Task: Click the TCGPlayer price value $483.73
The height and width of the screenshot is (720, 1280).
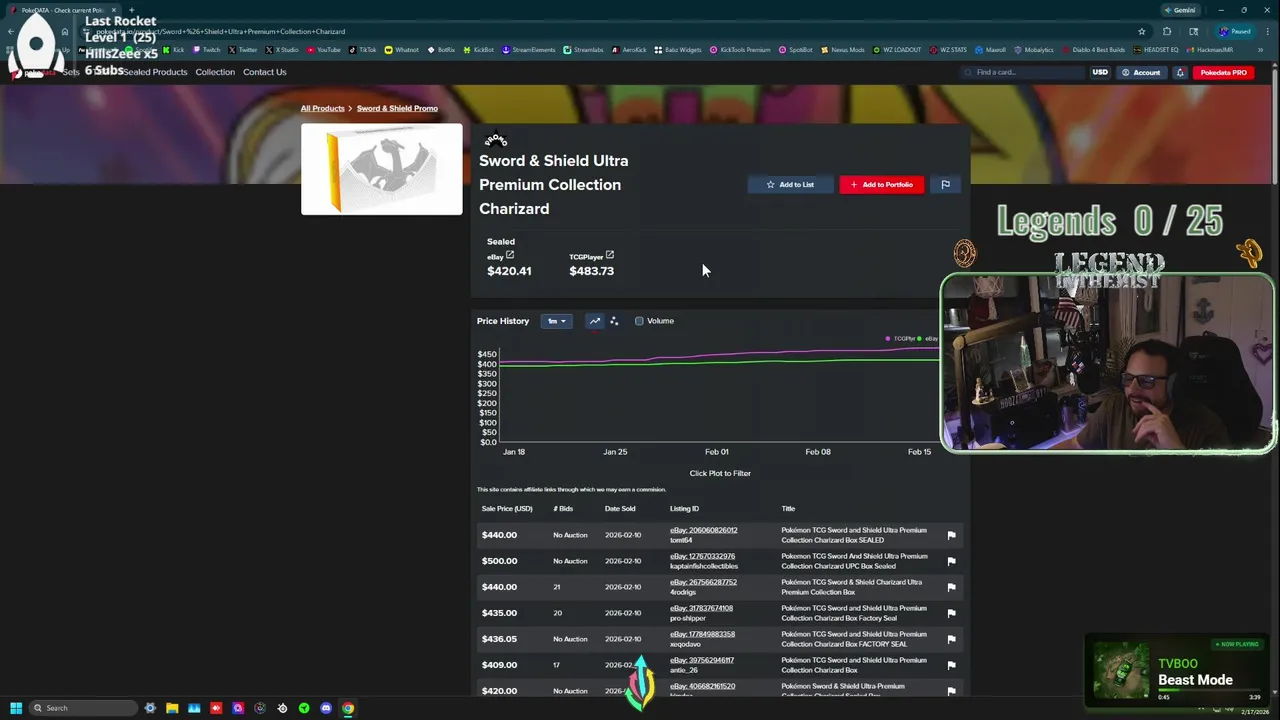Action: coord(591,271)
